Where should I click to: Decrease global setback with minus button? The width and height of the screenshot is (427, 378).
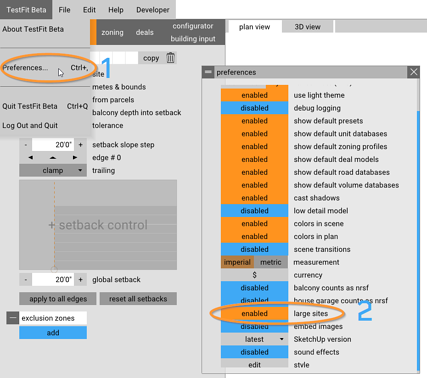pyautogui.click(x=26, y=280)
